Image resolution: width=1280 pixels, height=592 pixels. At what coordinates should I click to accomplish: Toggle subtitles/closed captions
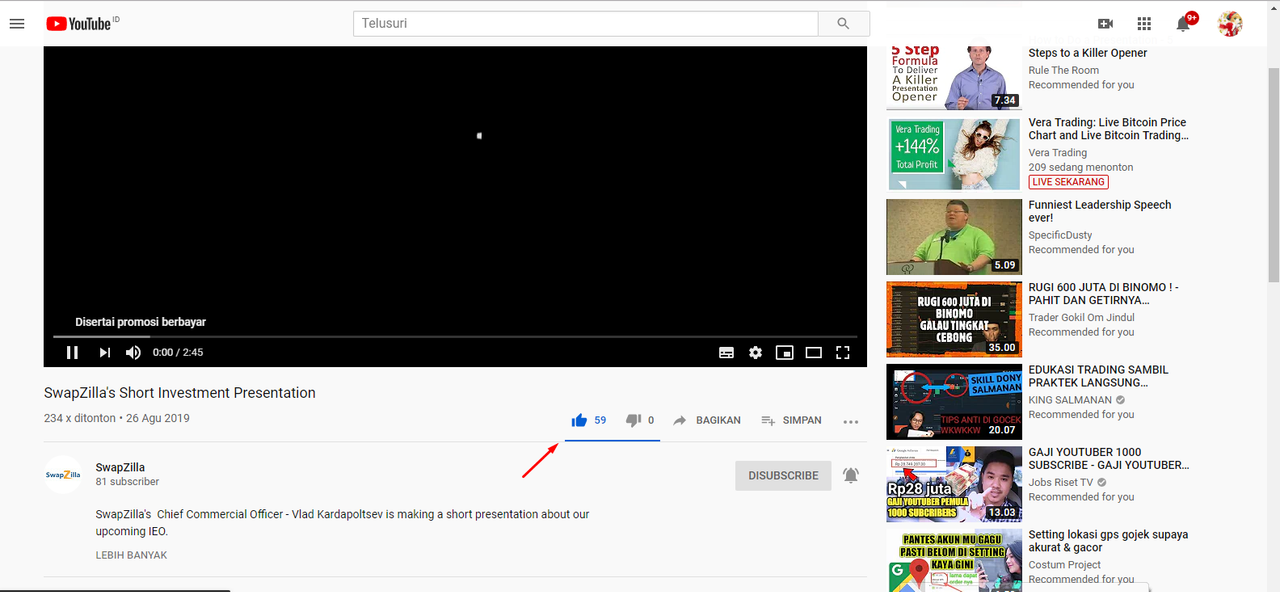tap(727, 352)
